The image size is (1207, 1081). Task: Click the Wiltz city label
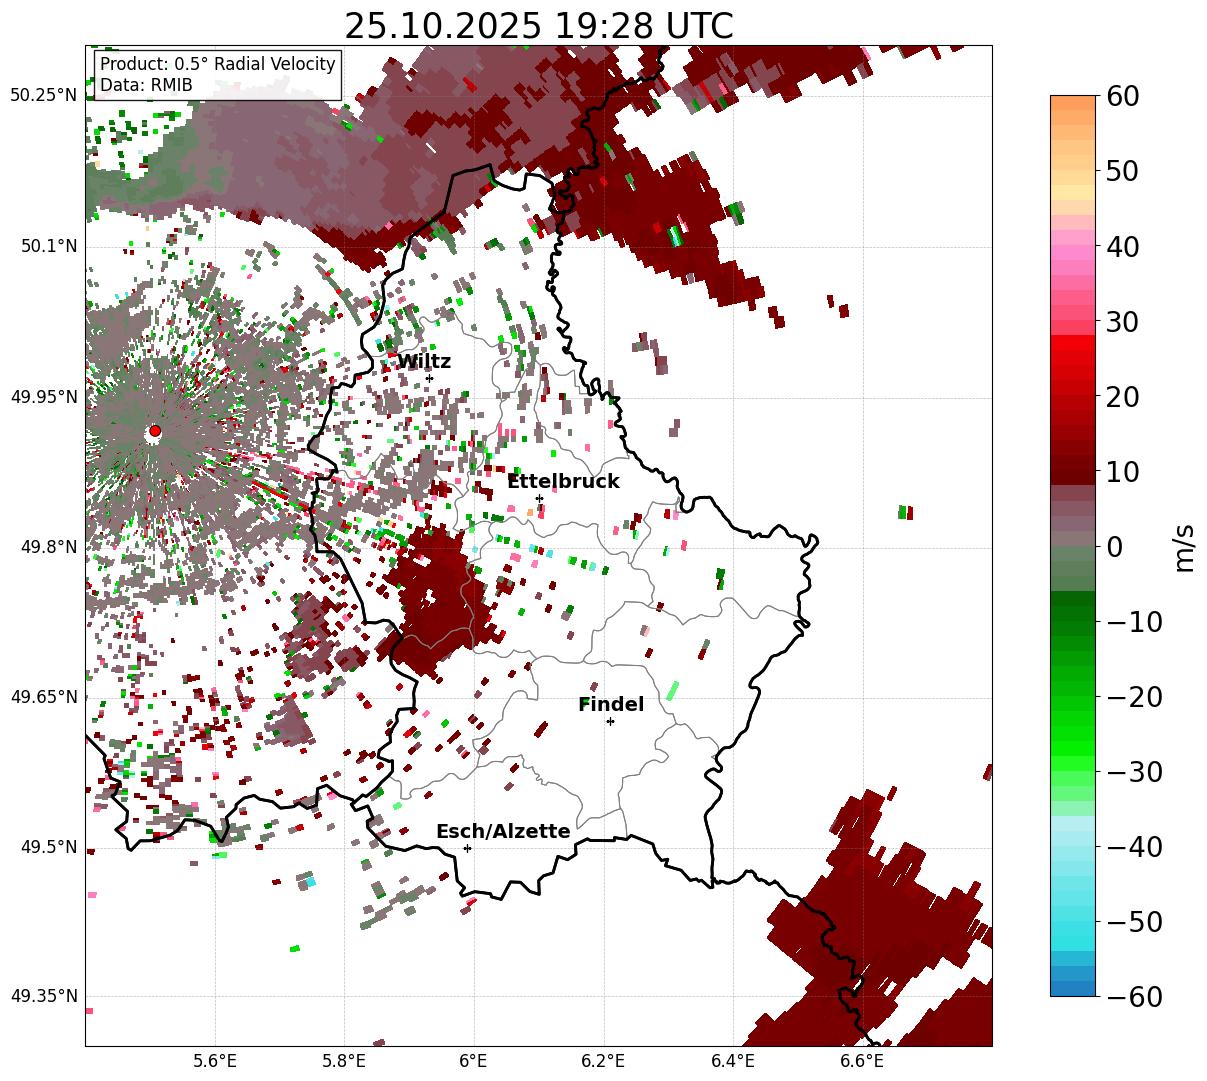pyautogui.click(x=424, y=362)
